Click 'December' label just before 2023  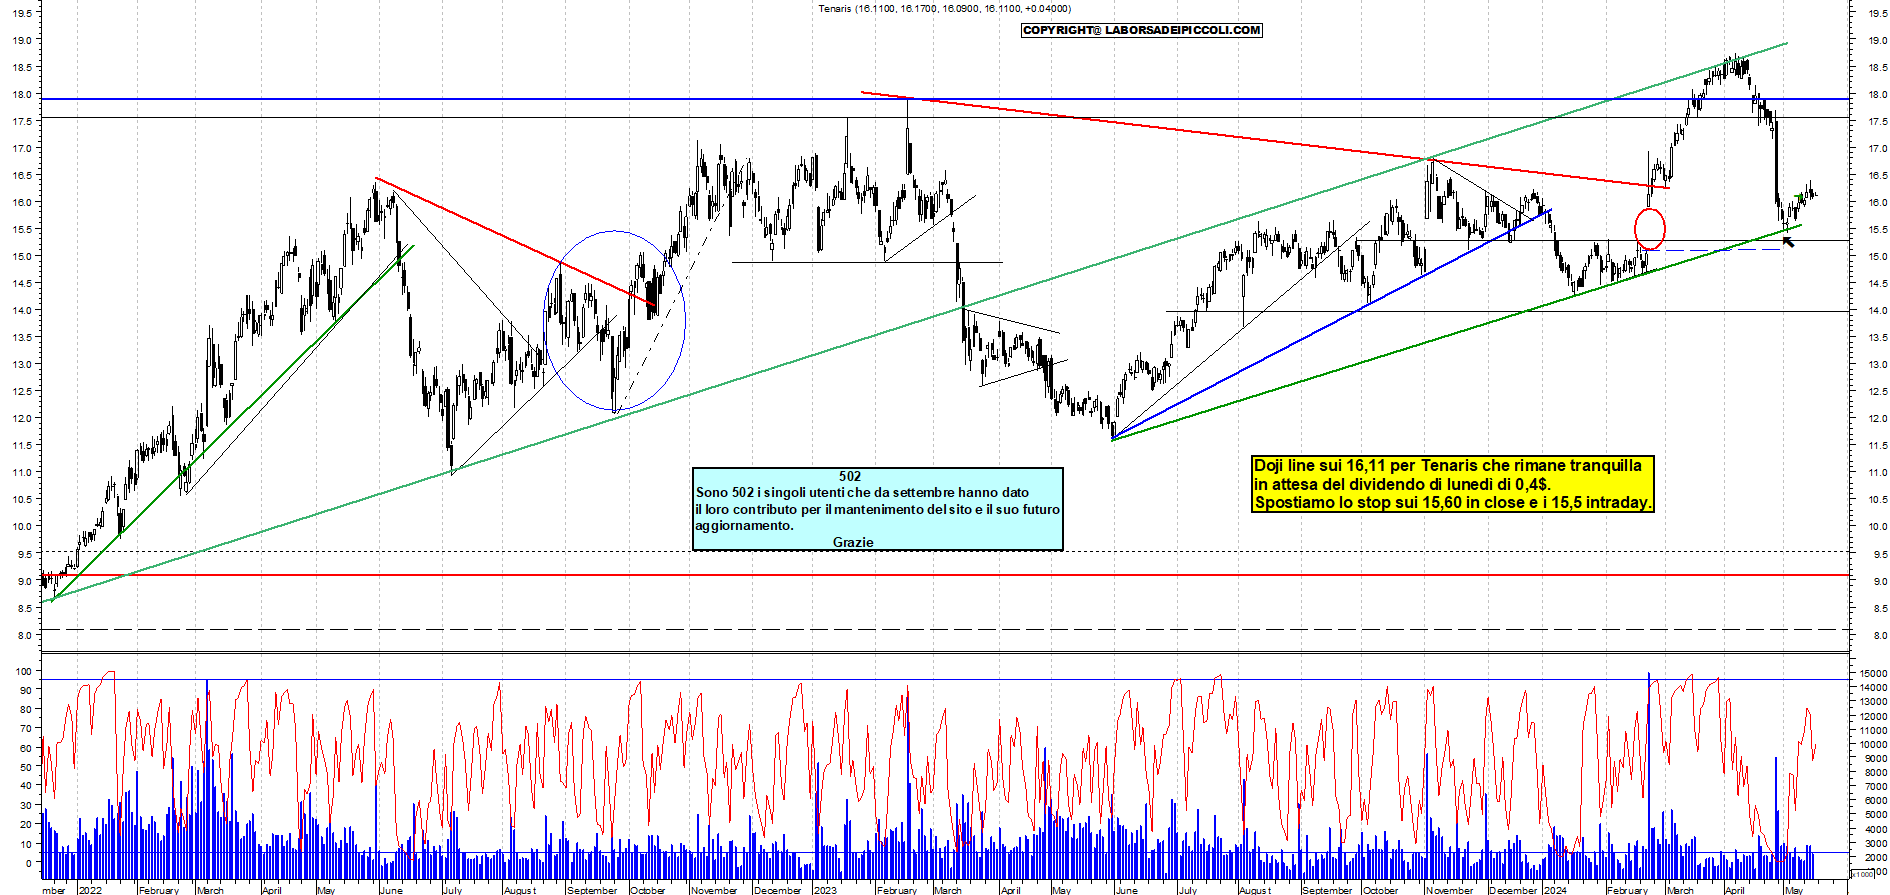pos(777,889)
